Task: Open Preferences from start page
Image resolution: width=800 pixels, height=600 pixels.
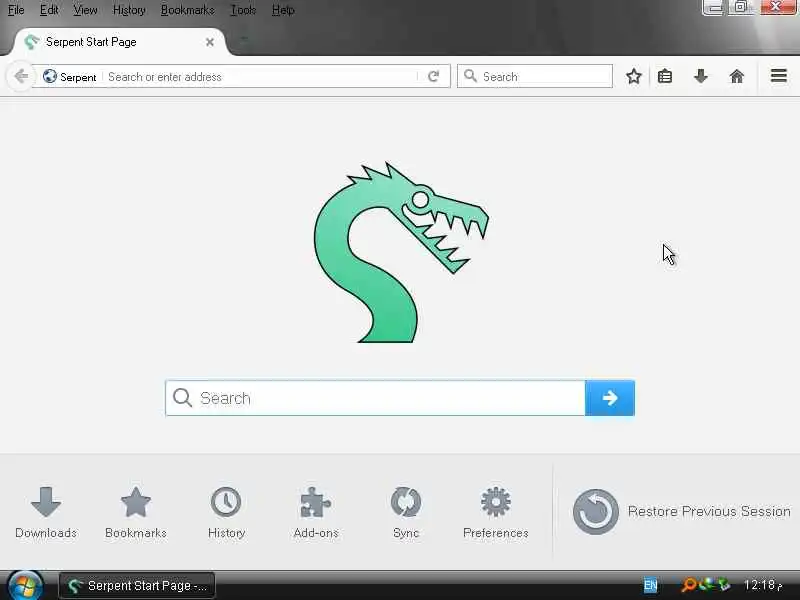Action: (495, 512)
